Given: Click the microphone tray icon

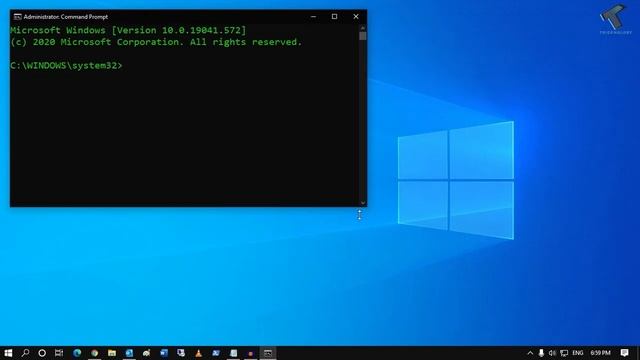Looking at the screenshot, I should coord(541,353).
